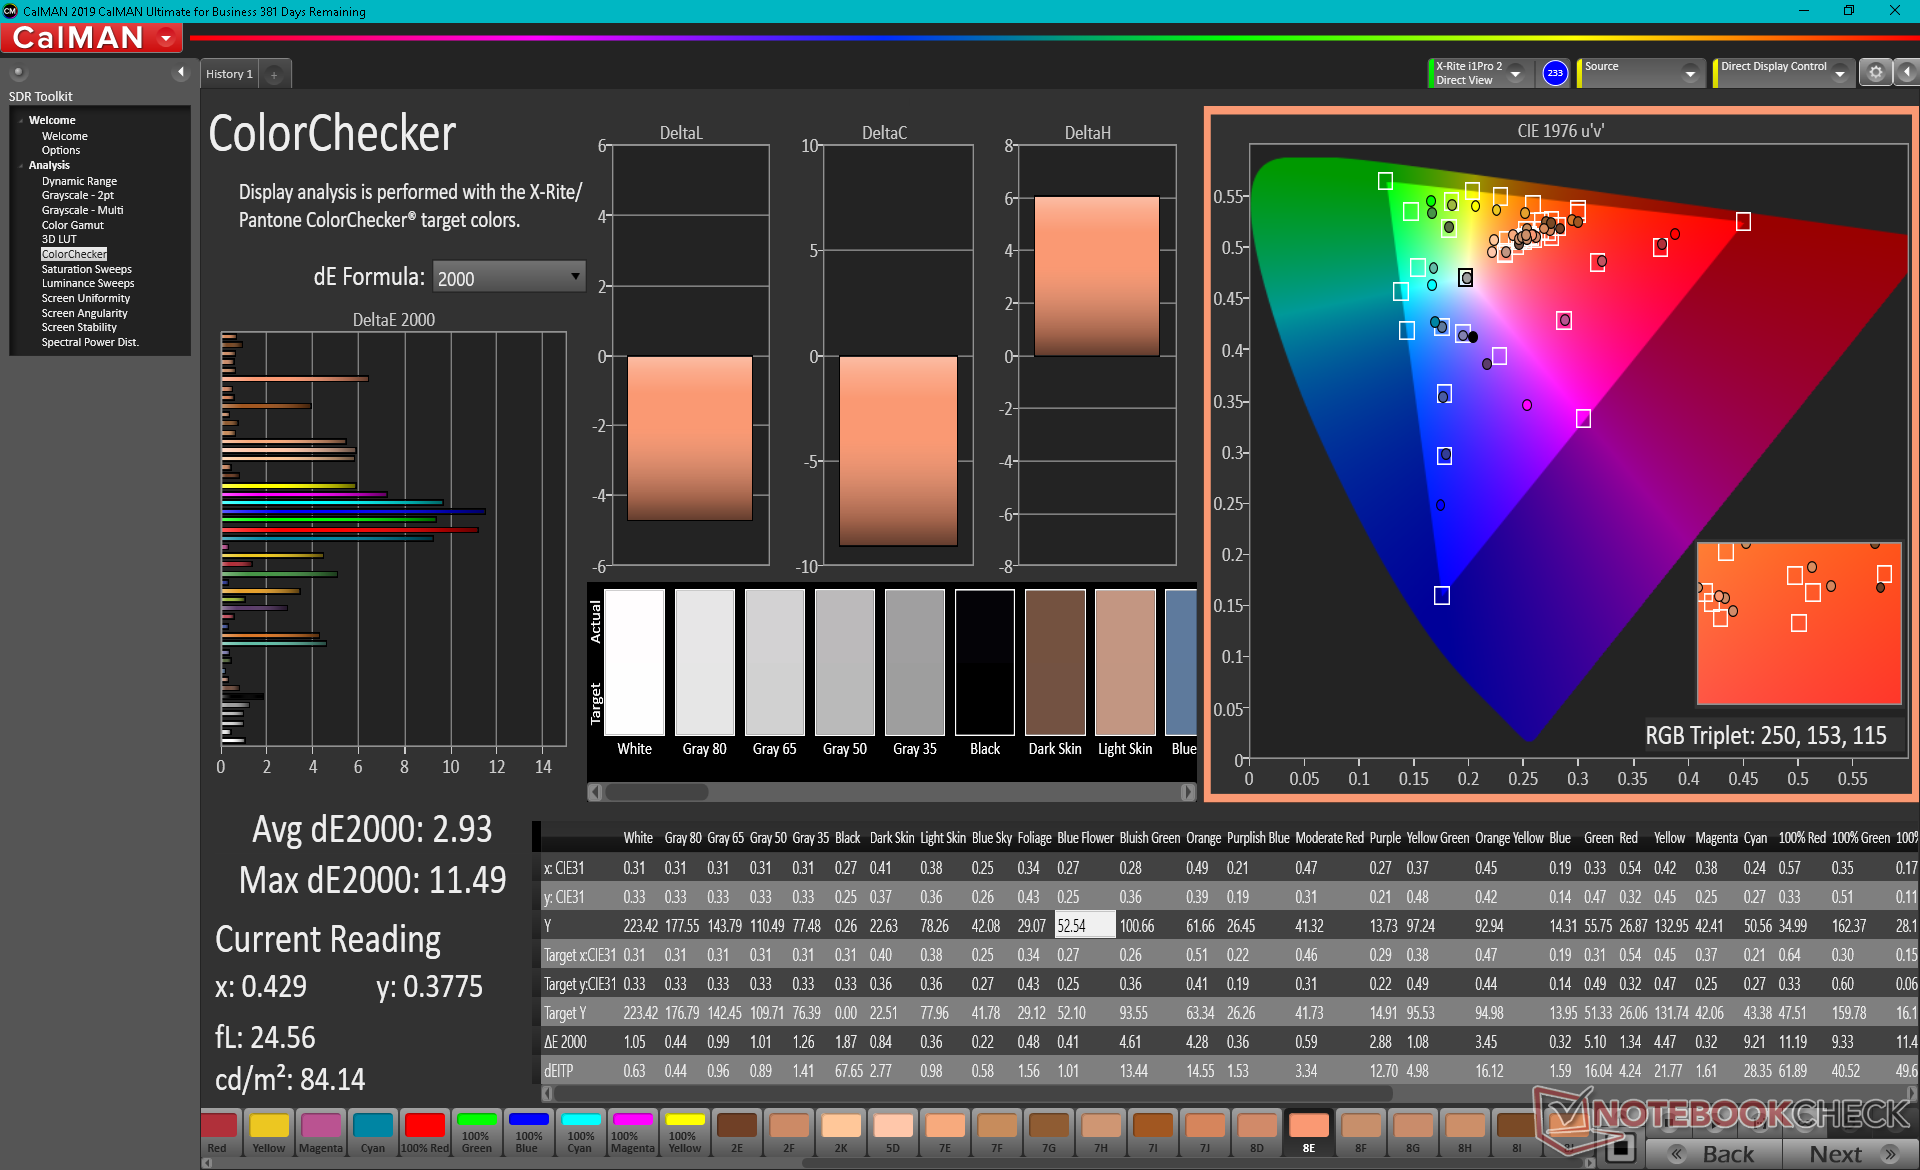Select the Cyan color patch
The image size is (1920, 1170).
373,1132
